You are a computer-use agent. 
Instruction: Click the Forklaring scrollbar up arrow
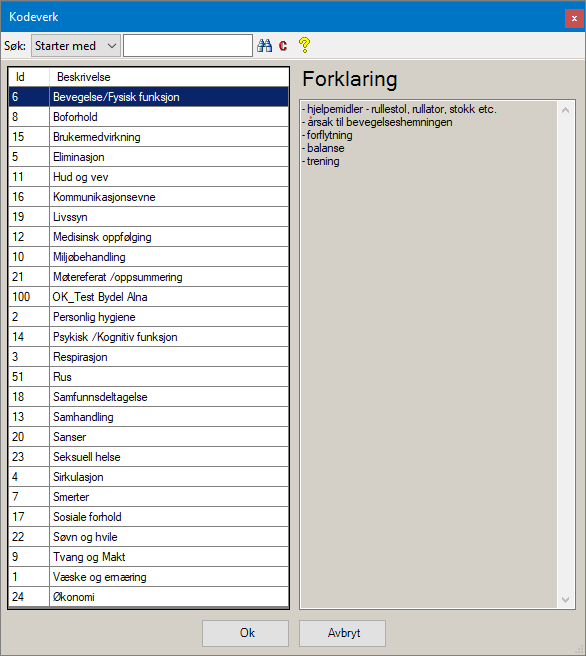coord(566,110)
